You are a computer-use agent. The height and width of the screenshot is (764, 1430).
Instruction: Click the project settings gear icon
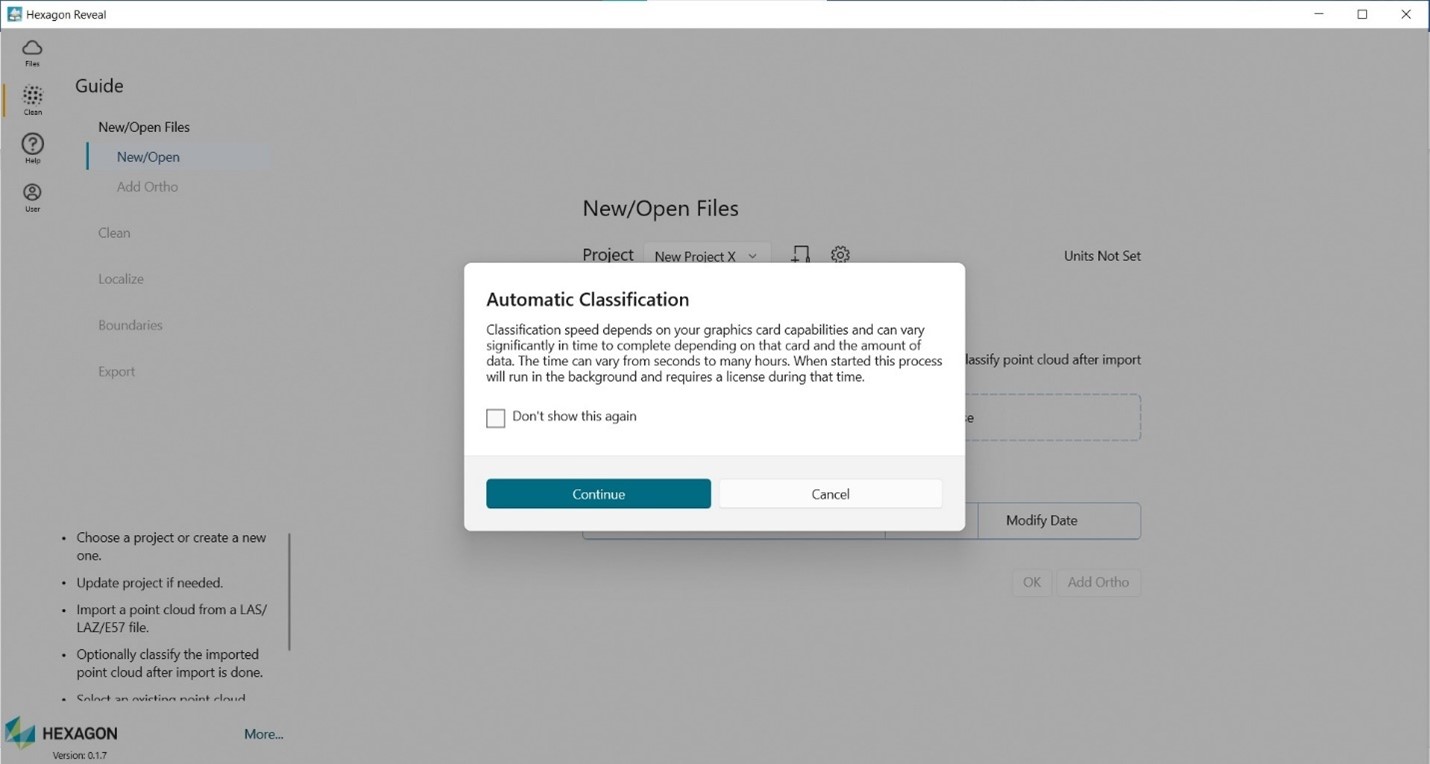(839, 255)
